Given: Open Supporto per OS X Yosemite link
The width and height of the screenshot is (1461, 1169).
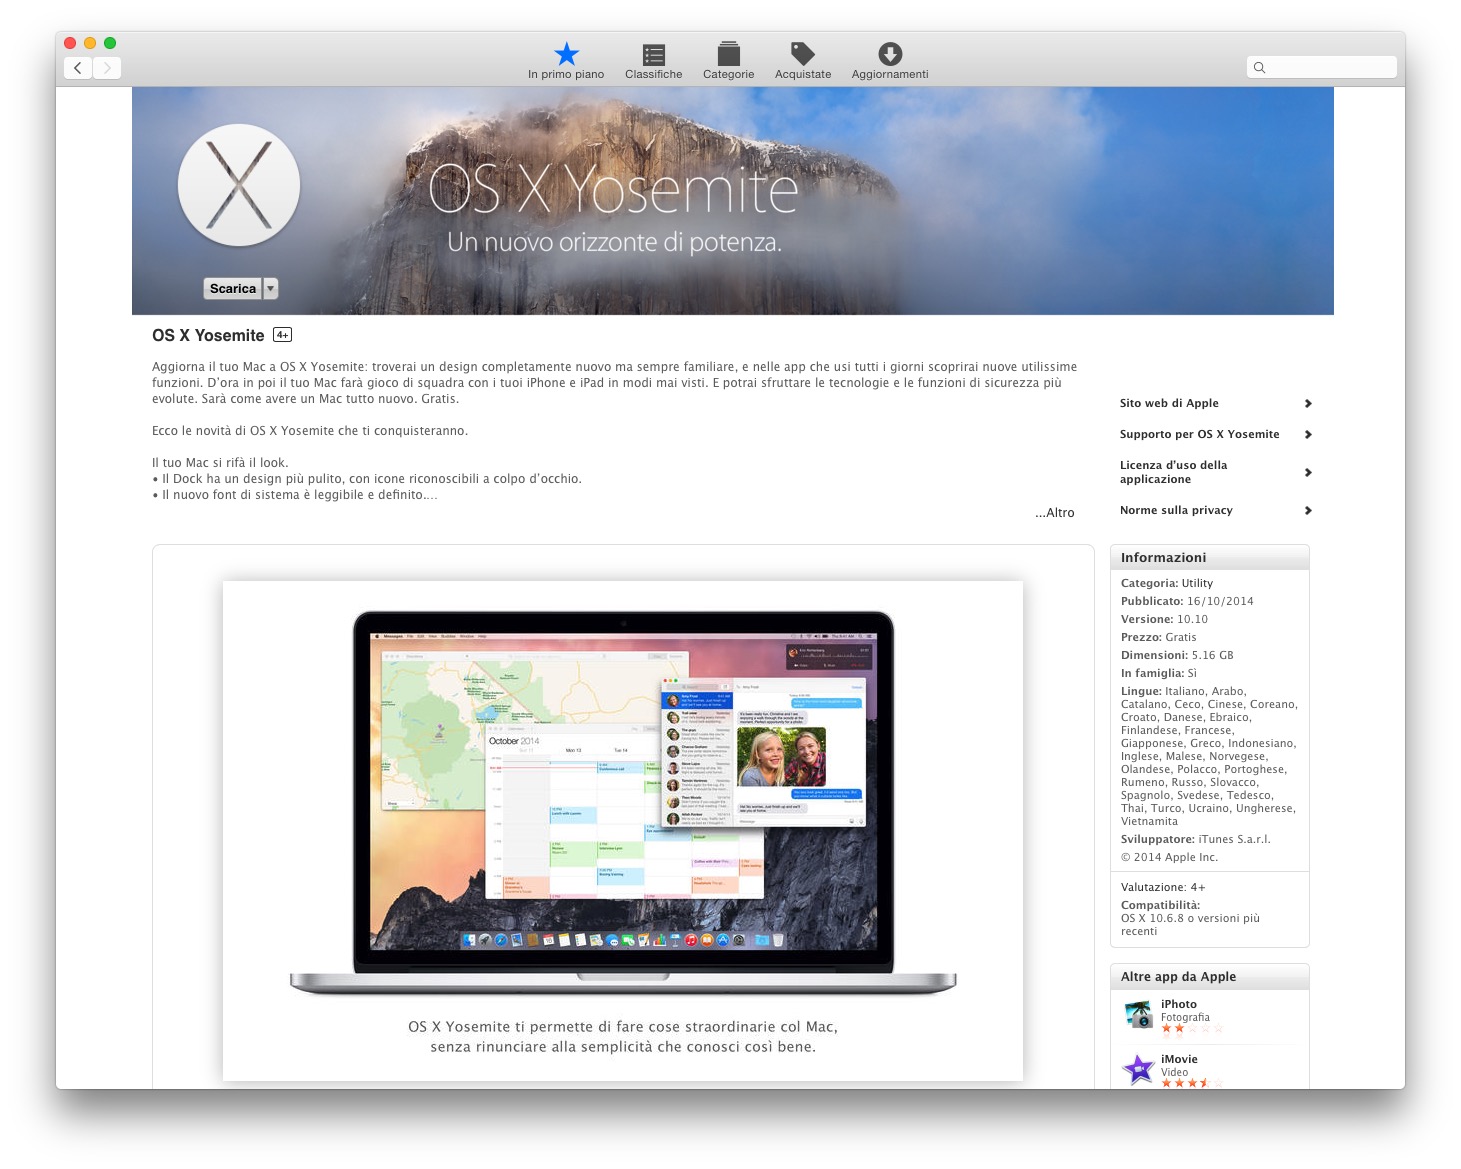Looking at the screenshot, I should (1200, 434).
